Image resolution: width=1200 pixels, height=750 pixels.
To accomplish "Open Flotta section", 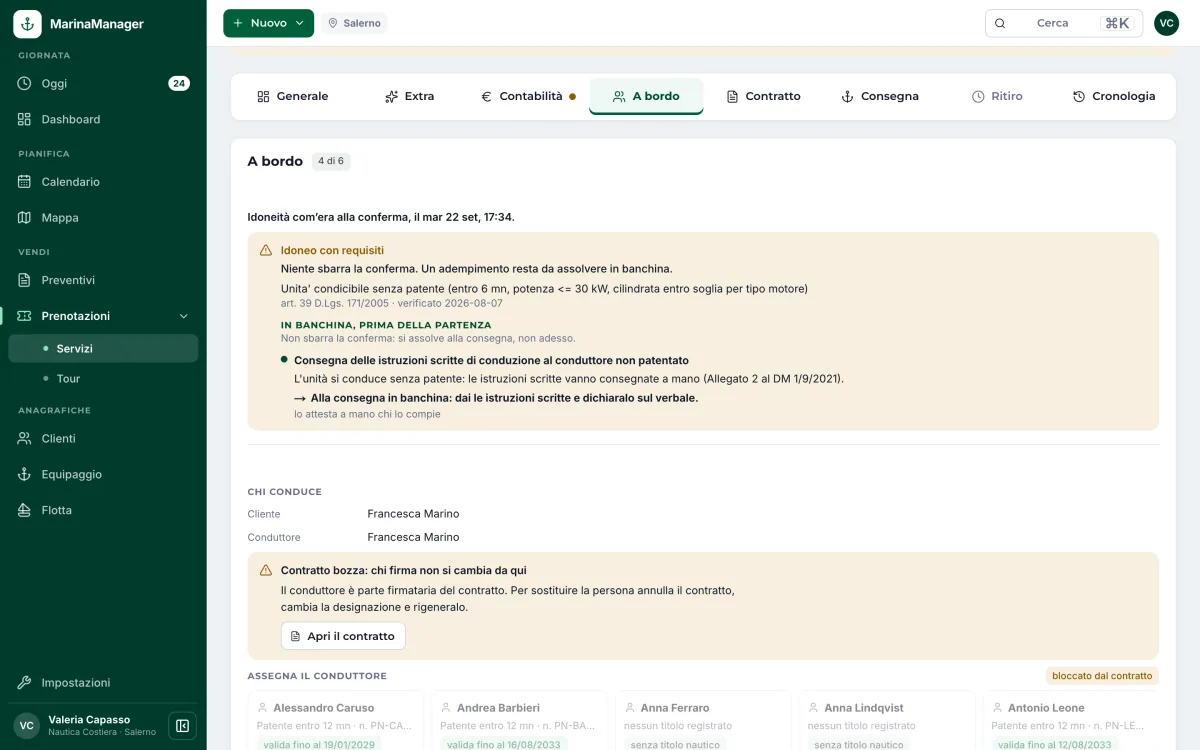I will click(x=103, y=510).
